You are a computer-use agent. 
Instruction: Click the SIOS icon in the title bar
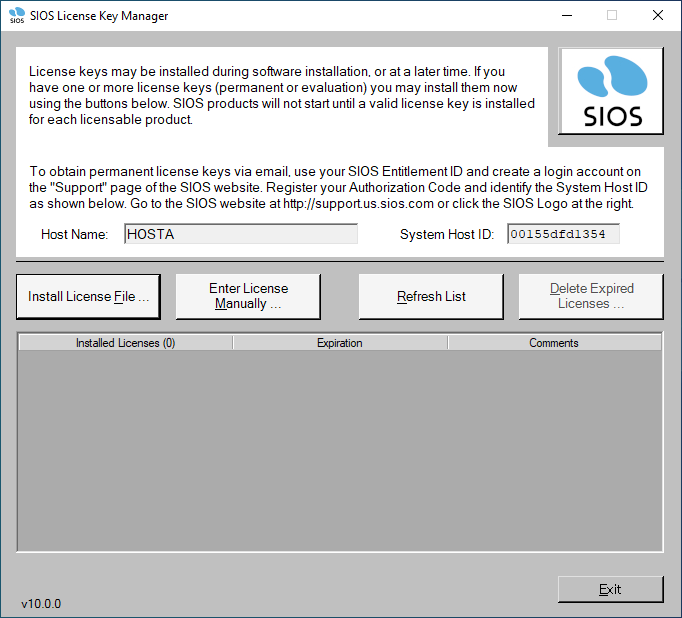pyautogui.click(x=17, y=15)
